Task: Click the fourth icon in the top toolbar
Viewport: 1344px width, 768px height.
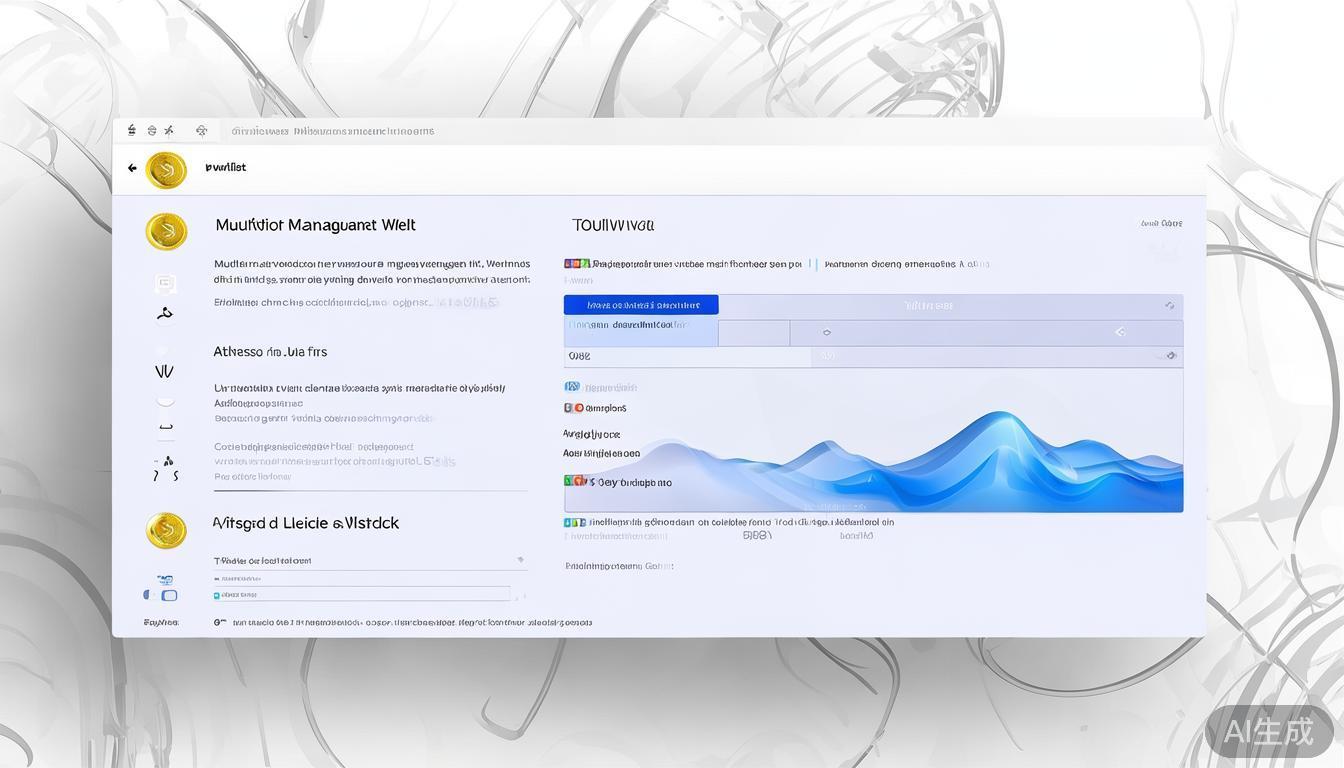Action: [x=201, y=130]
